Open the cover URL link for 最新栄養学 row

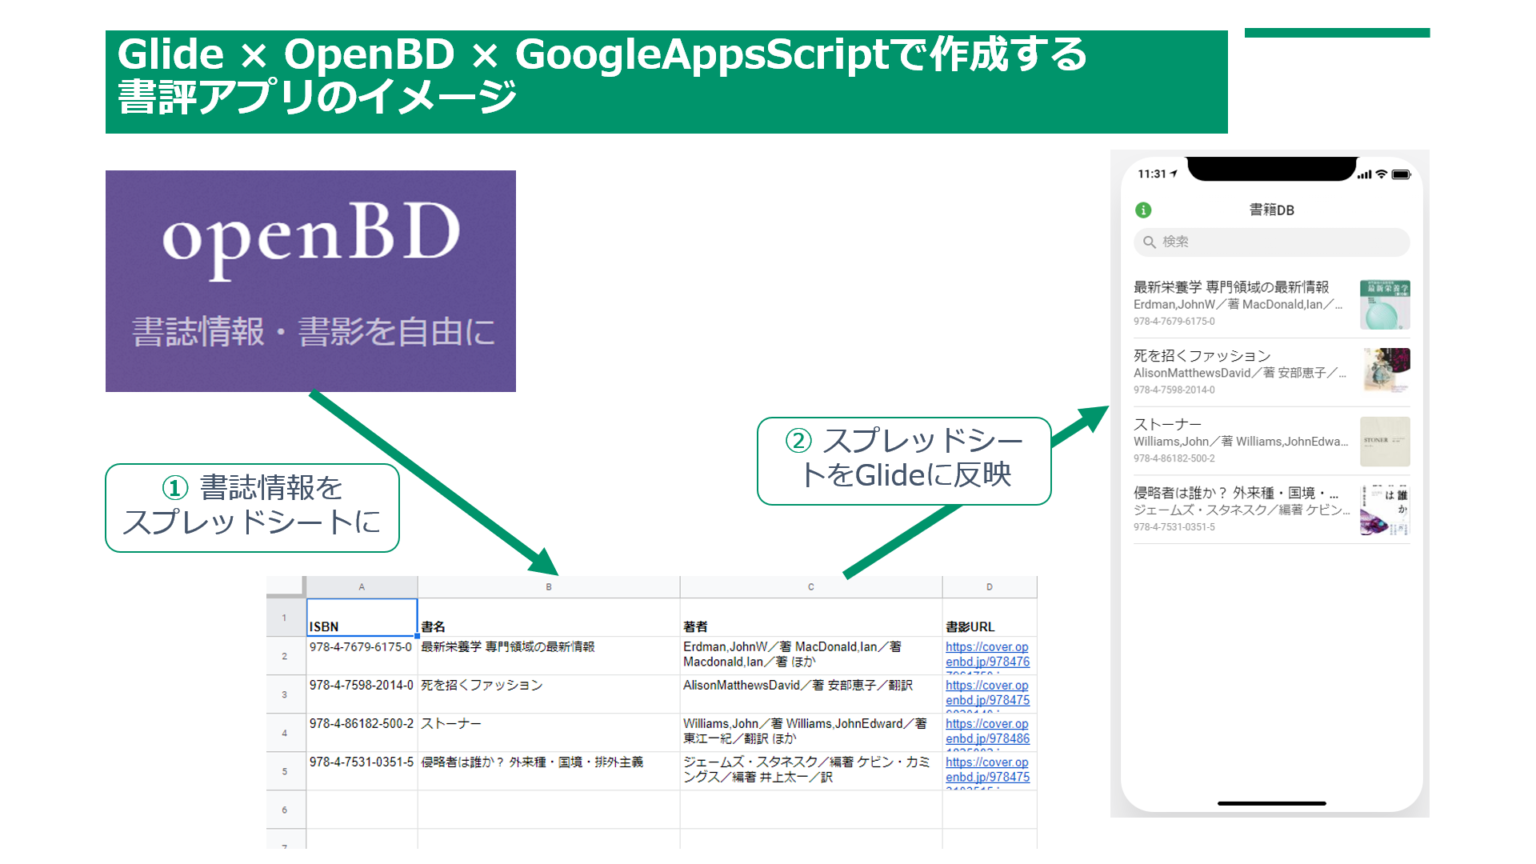click(988, 654)
